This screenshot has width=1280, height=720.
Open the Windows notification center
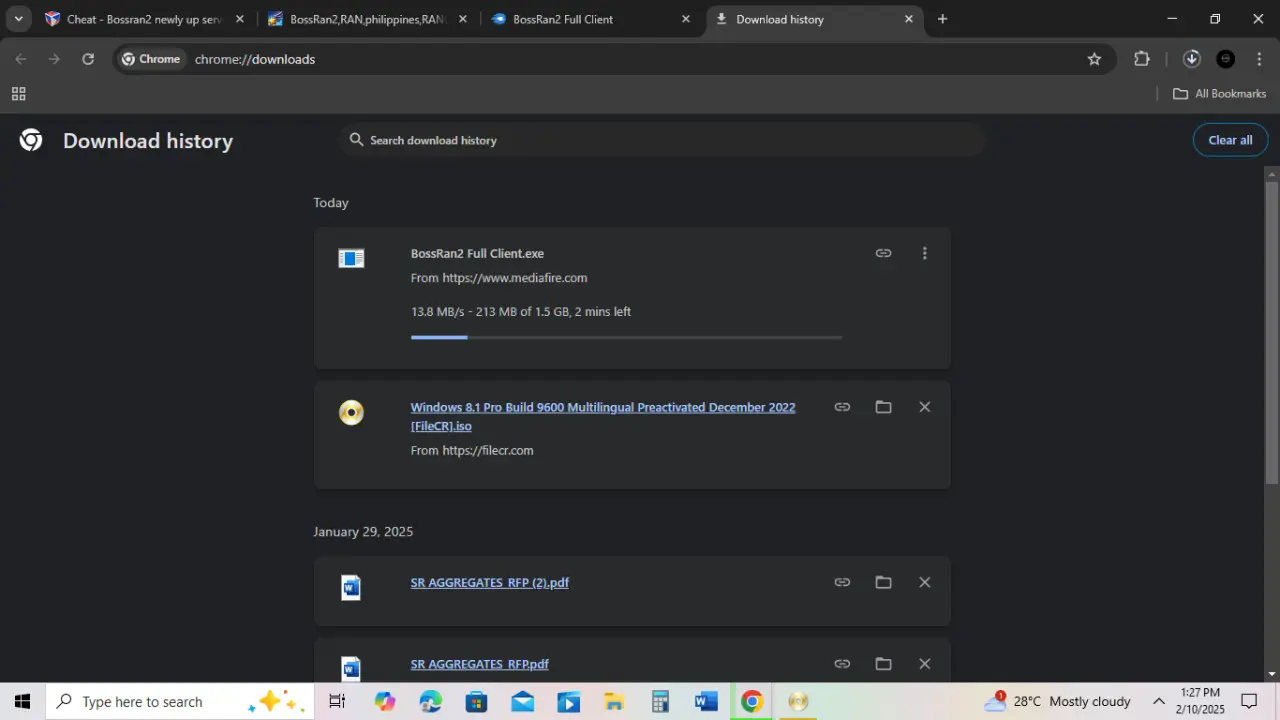pos(1249,701)
